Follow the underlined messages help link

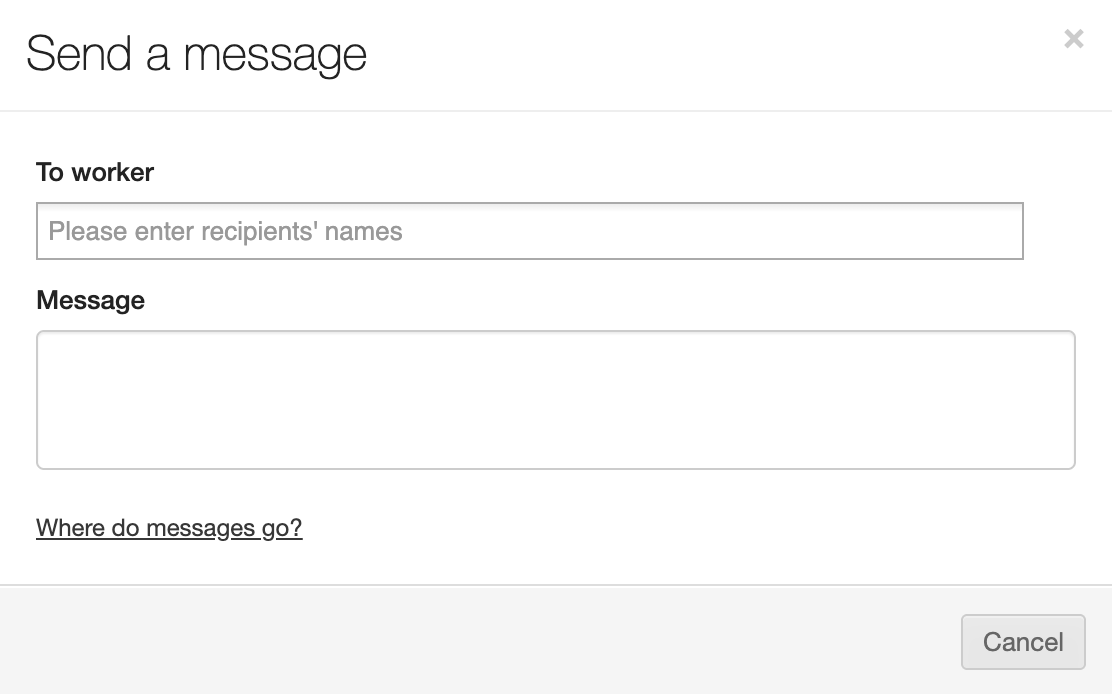coord(169,527)
